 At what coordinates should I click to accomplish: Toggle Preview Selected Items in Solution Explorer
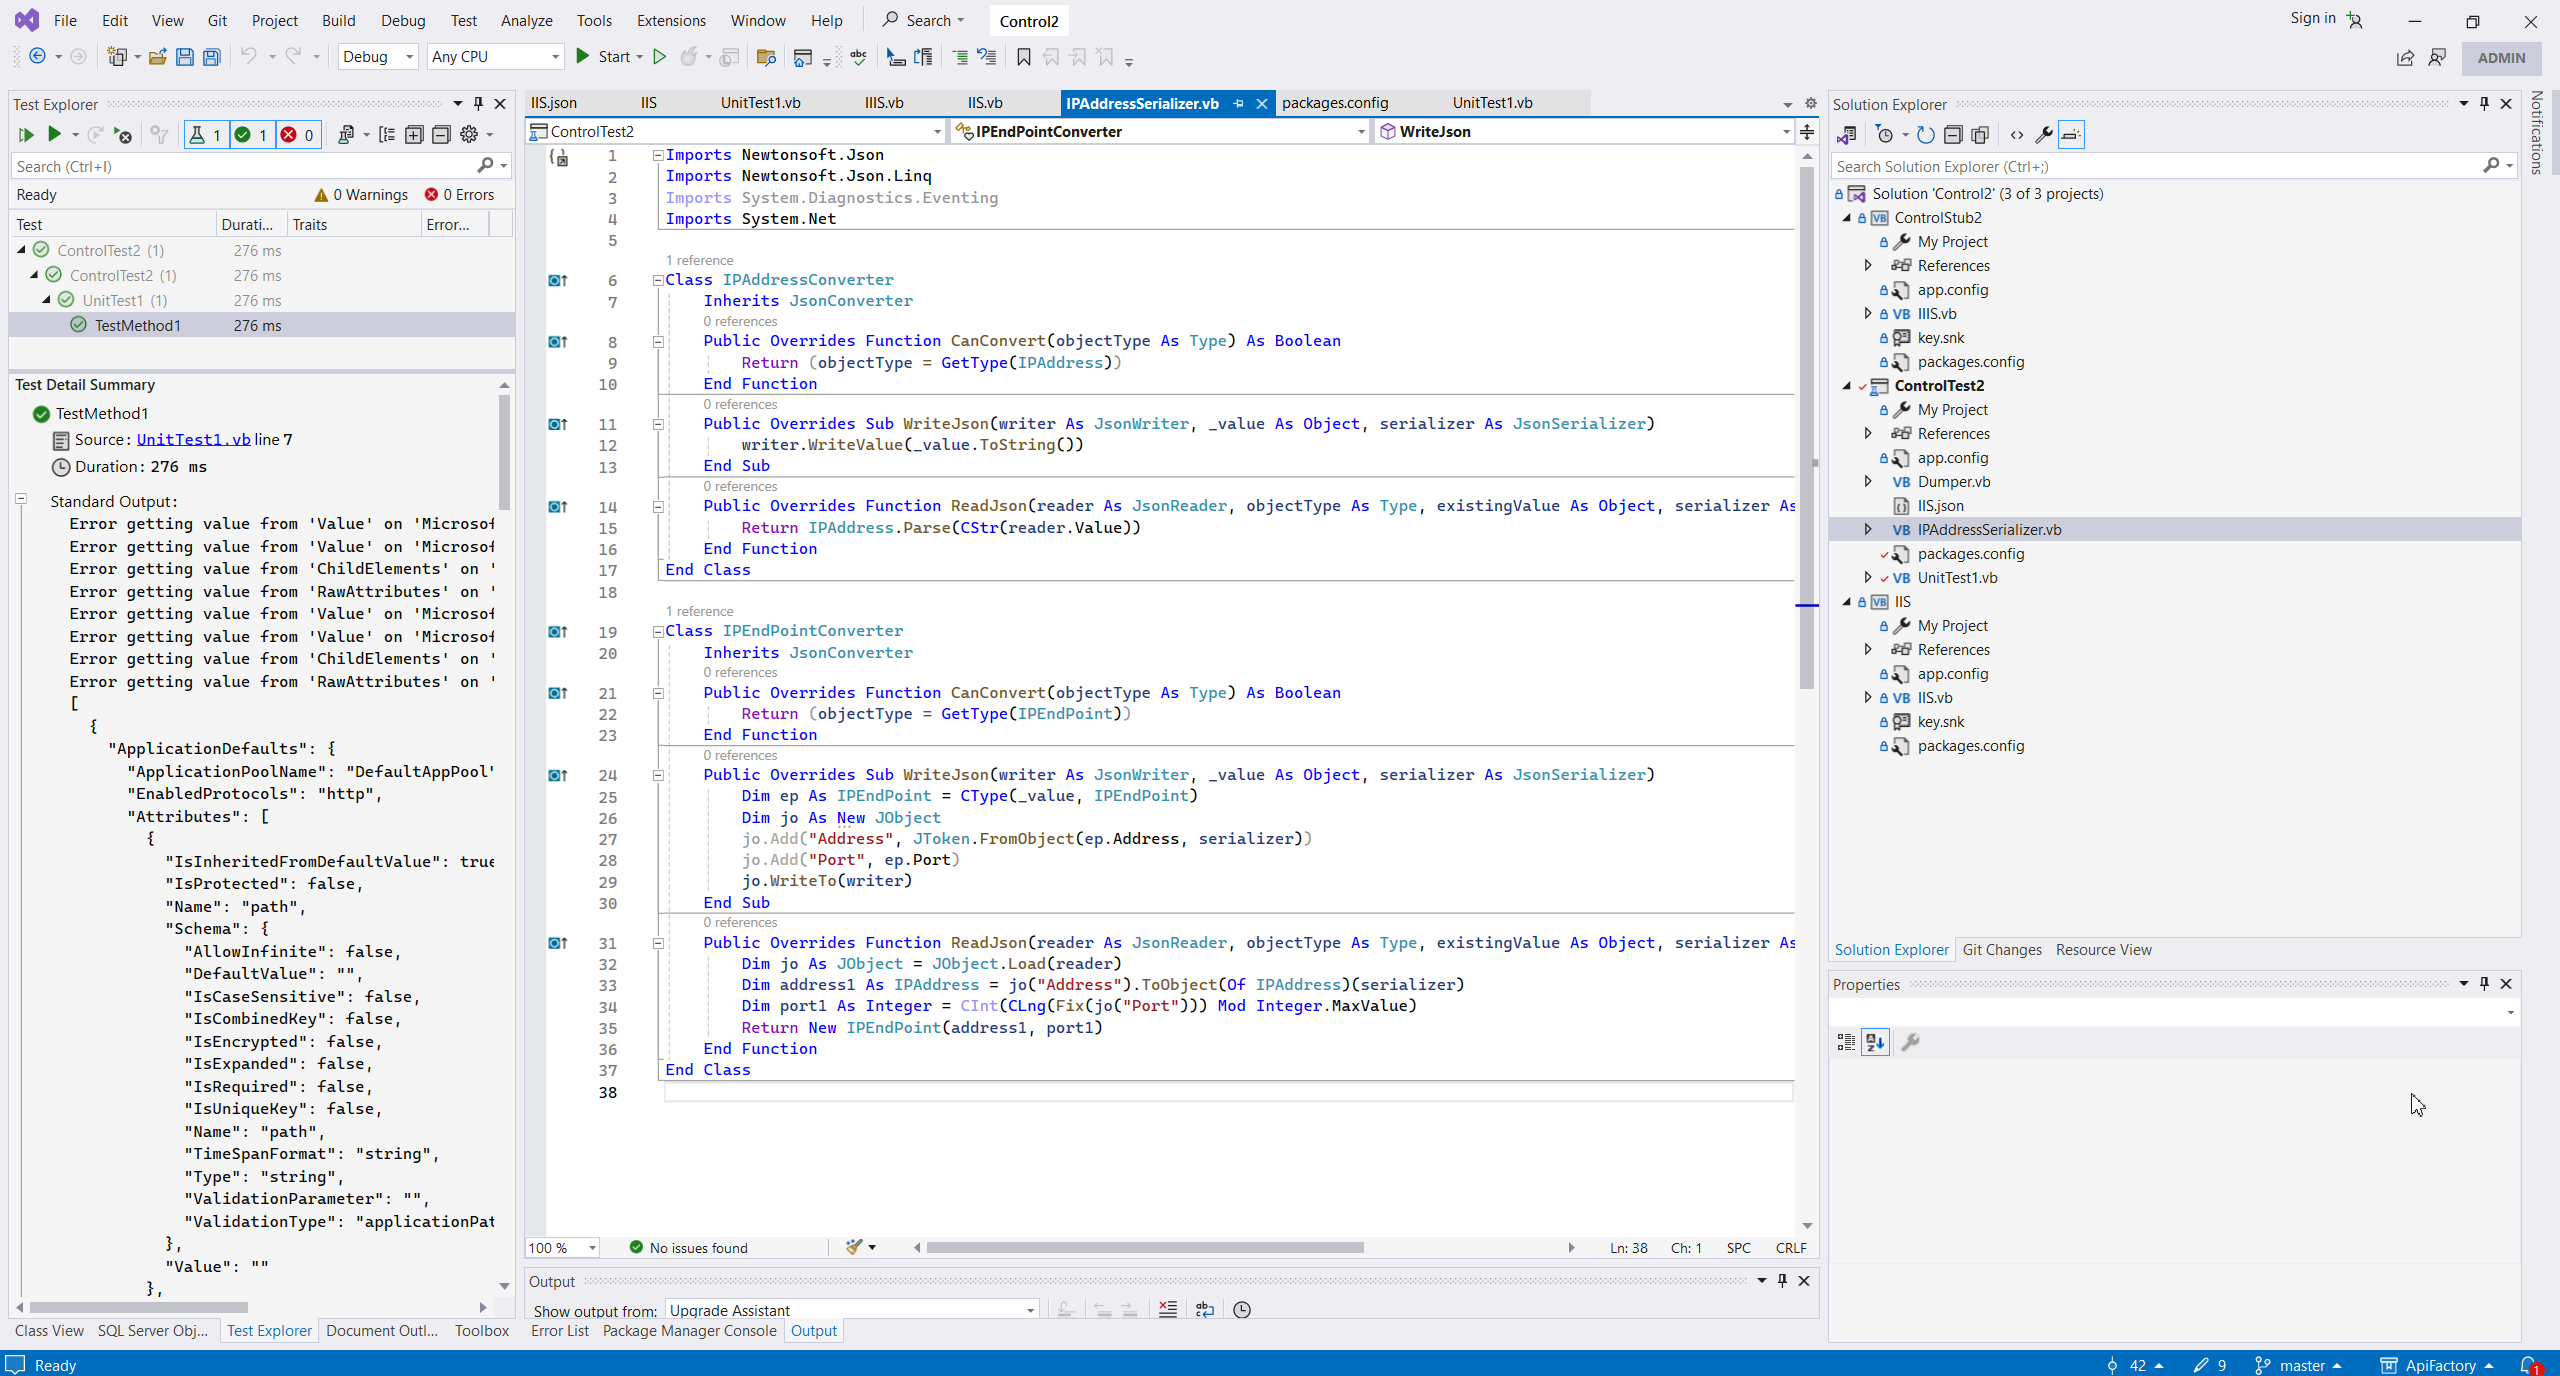2071,134
